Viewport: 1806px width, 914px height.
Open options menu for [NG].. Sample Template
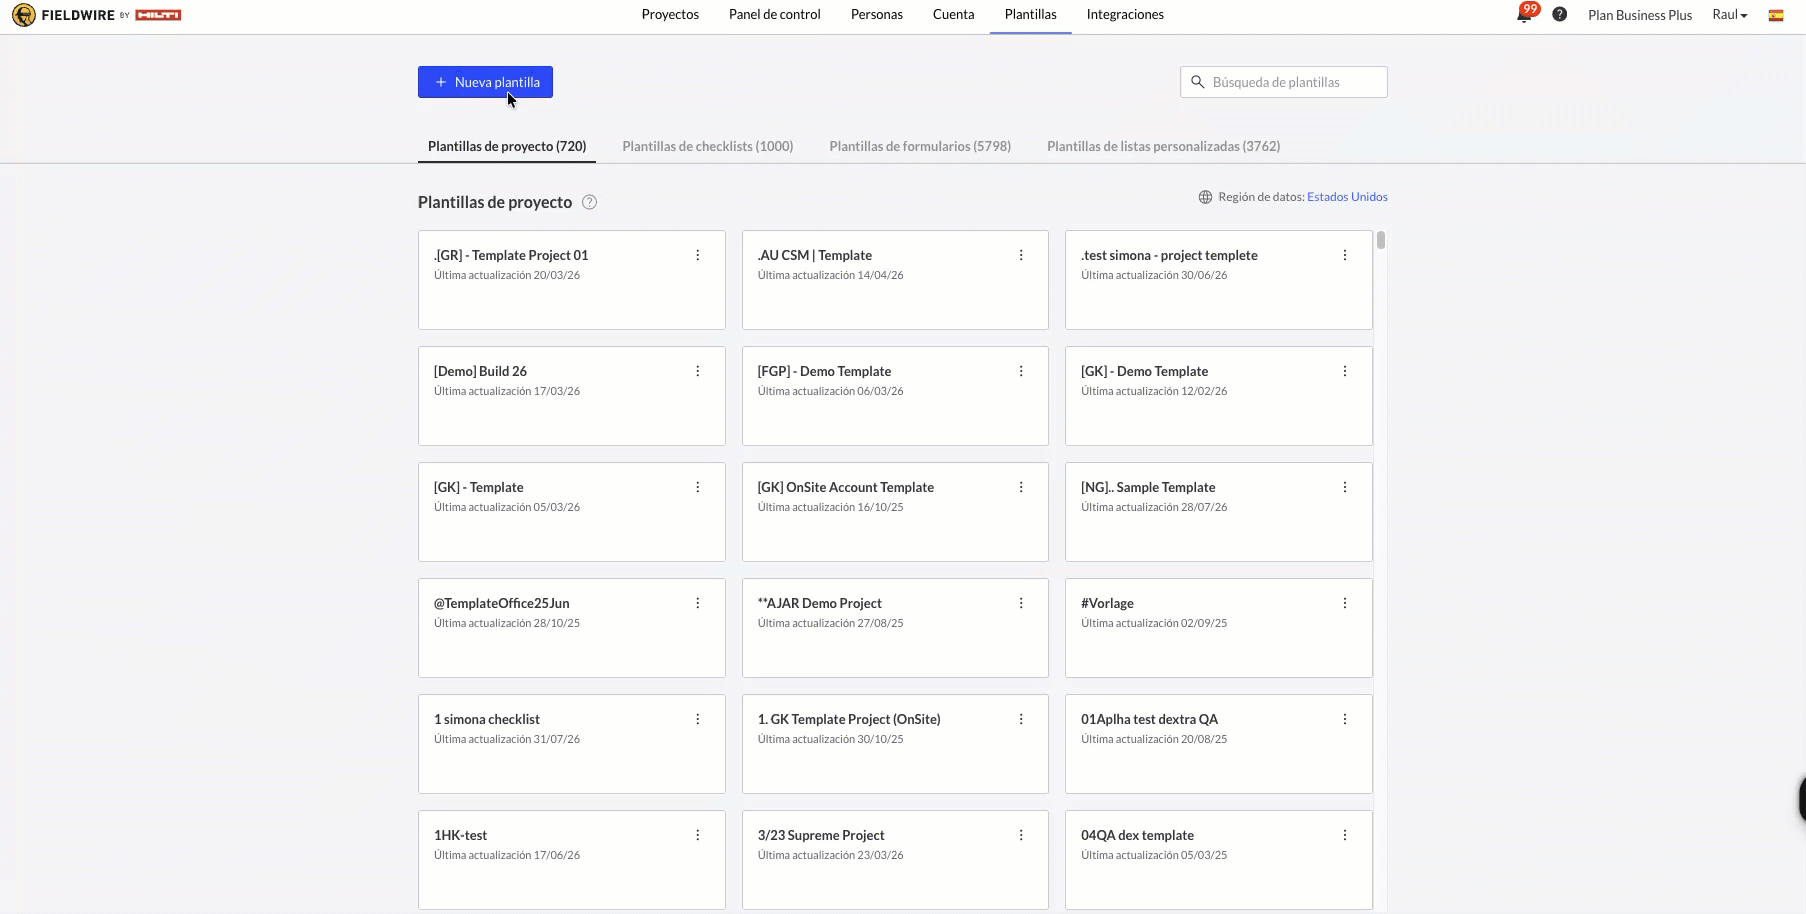(1345, 487)
